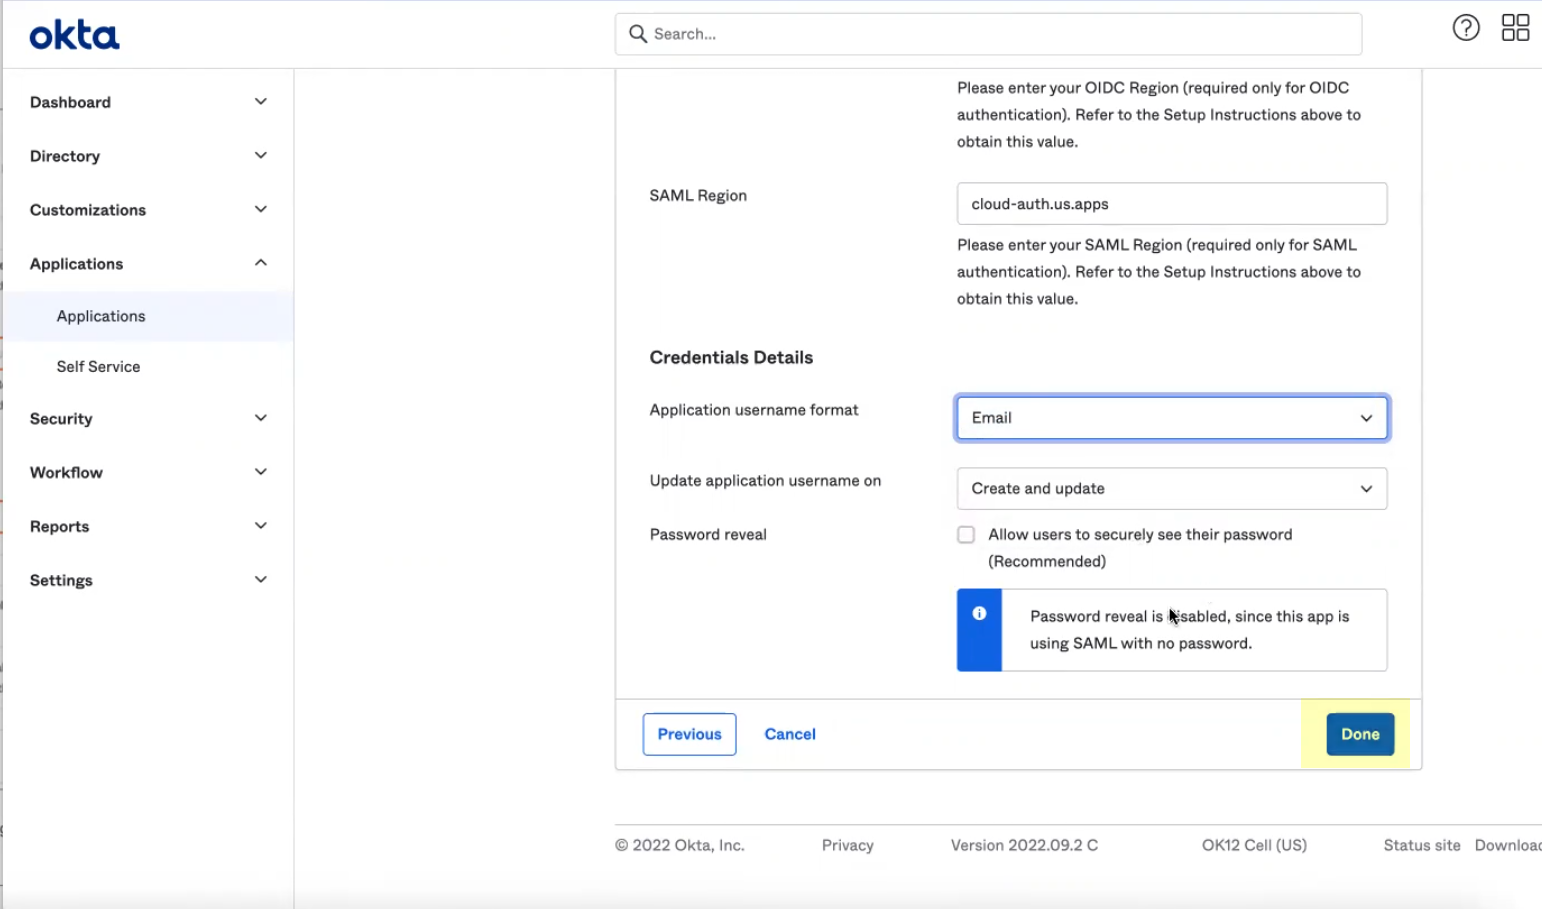Screen dimensions: 1542x909
Task: Expand the Customizations menu chevron
Action: tap(261, 210)
